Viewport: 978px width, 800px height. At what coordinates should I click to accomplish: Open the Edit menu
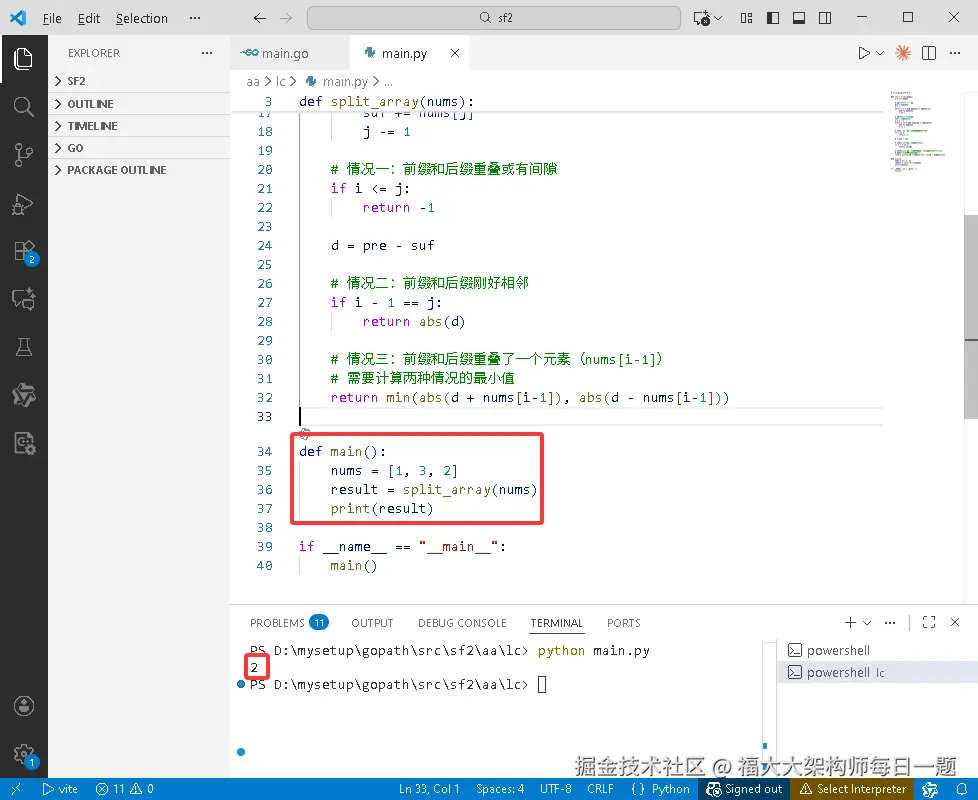[89, 18]
